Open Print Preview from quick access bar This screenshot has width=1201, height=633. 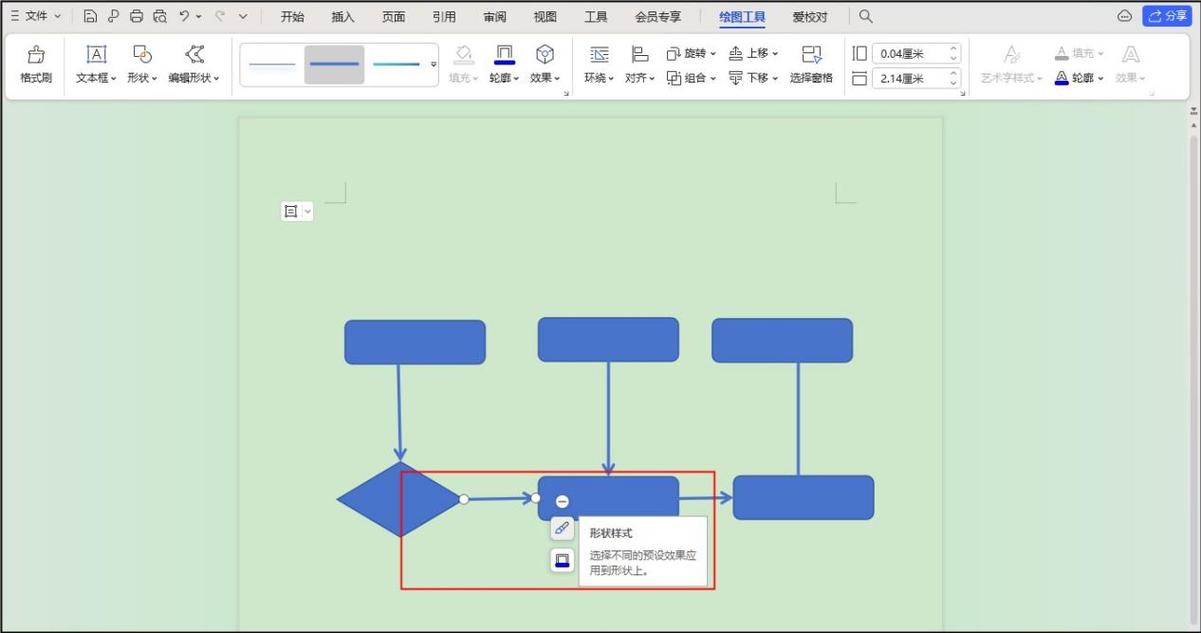(160, 16)
